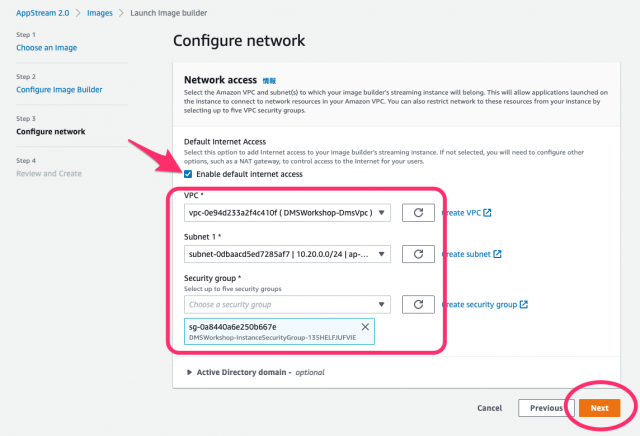Open the Choose a security group dropdown
The image size is (640, 436).
[287, 305]
